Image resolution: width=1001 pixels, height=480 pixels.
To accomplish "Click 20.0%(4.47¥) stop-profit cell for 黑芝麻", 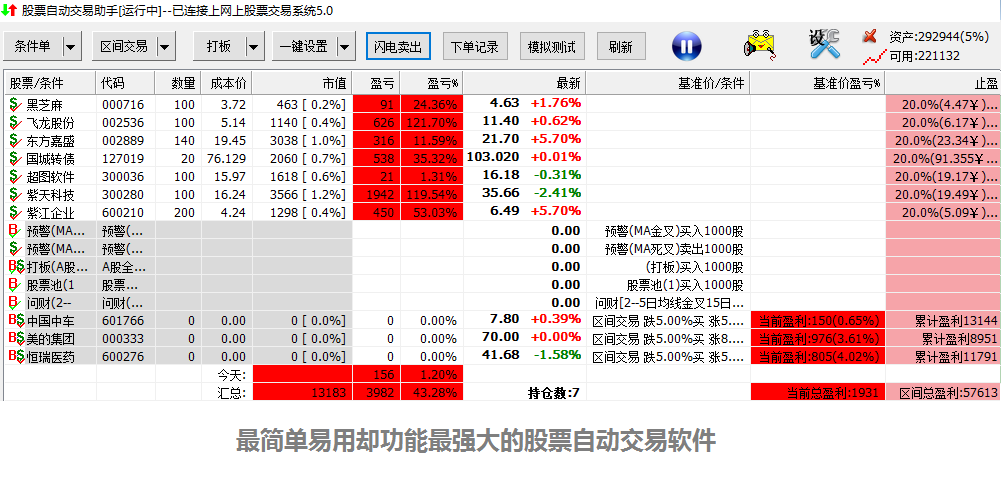I will (x=943, y=104).
